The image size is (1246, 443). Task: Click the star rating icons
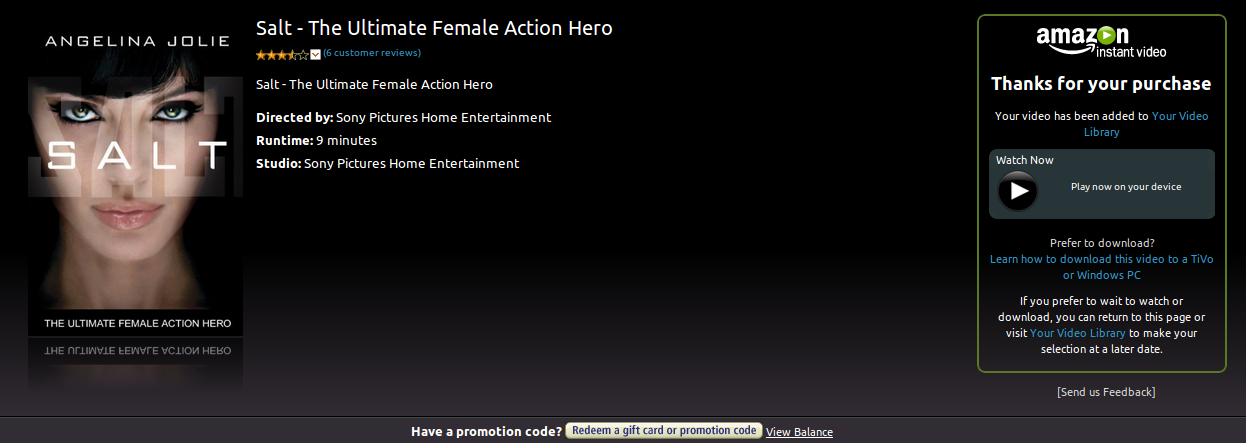283,54
